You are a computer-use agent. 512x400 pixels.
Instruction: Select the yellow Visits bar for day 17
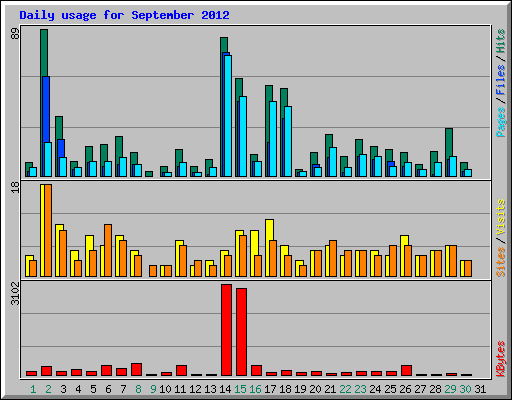(270, 230)
